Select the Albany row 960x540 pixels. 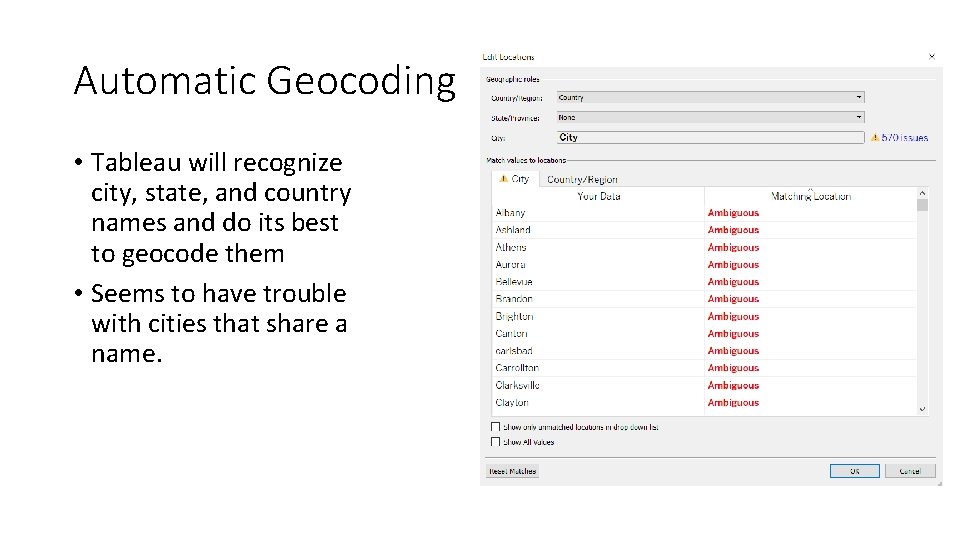pyautogui.click(x=704, y=212)
